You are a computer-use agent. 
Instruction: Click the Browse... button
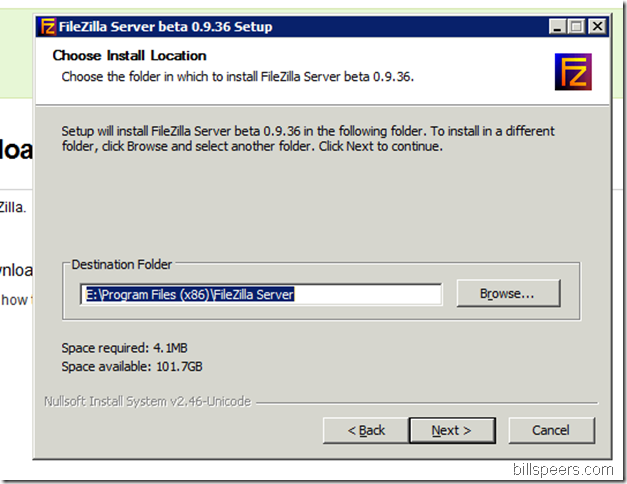[508, 294]
